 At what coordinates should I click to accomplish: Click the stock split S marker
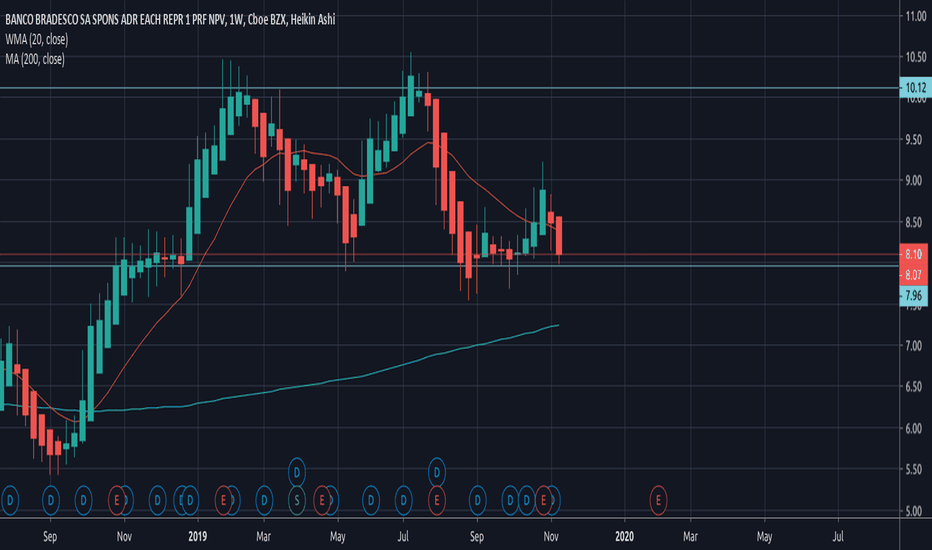coord(297,501)
